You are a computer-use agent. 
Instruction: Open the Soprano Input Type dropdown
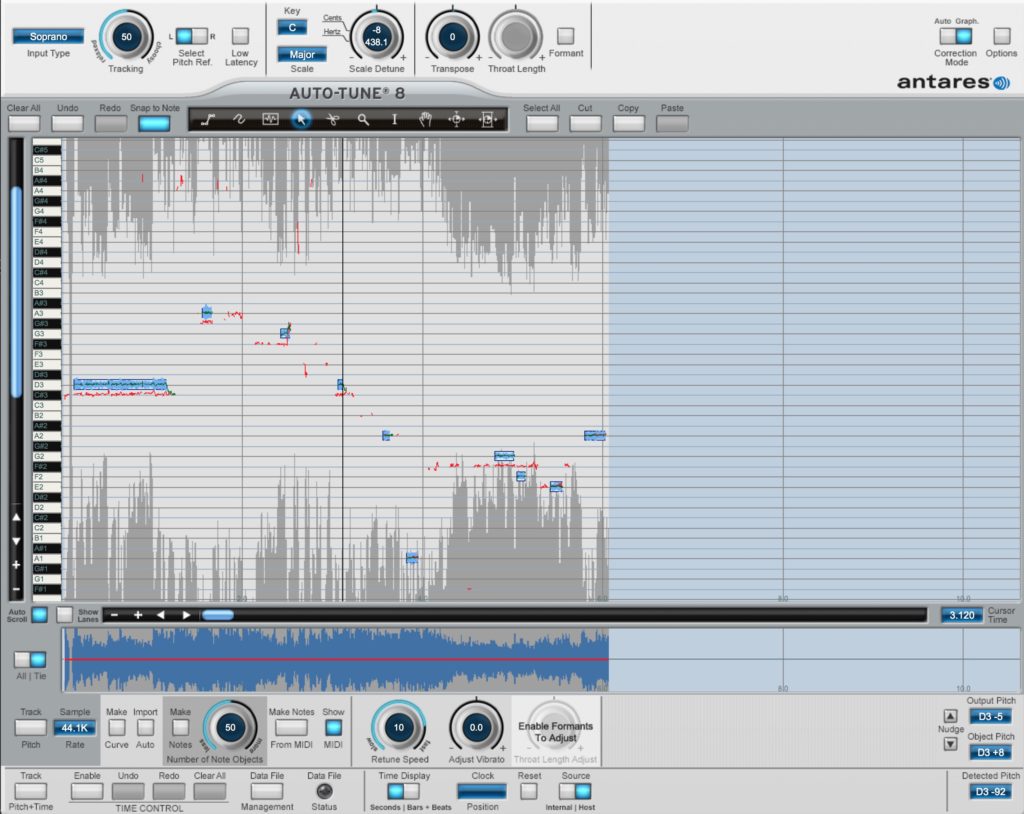48,37
